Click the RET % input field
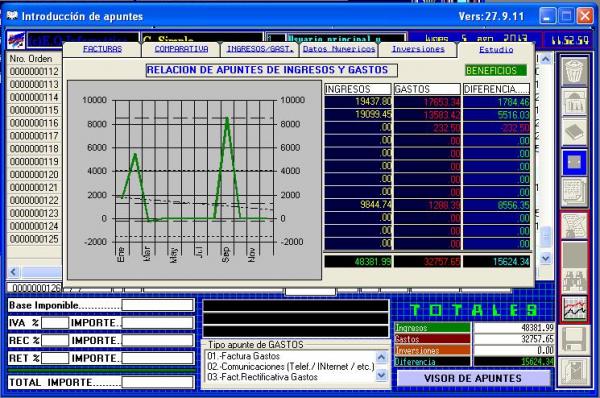Viewport: 600px width, 398px height. [55, 358]
